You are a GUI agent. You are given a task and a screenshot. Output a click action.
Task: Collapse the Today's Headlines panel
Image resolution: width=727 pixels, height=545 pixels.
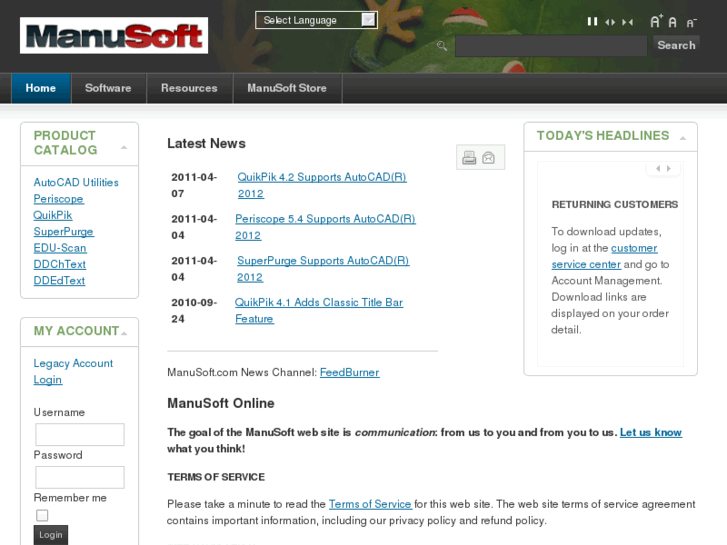pos(682,138)
